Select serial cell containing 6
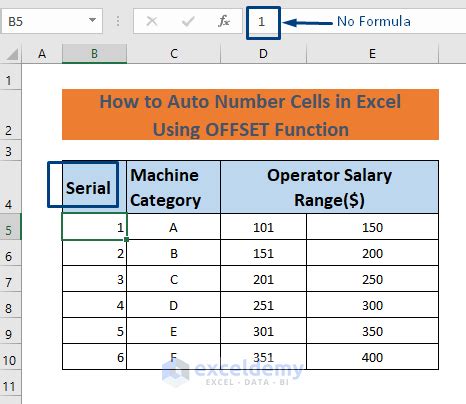 tap(94, 357)
